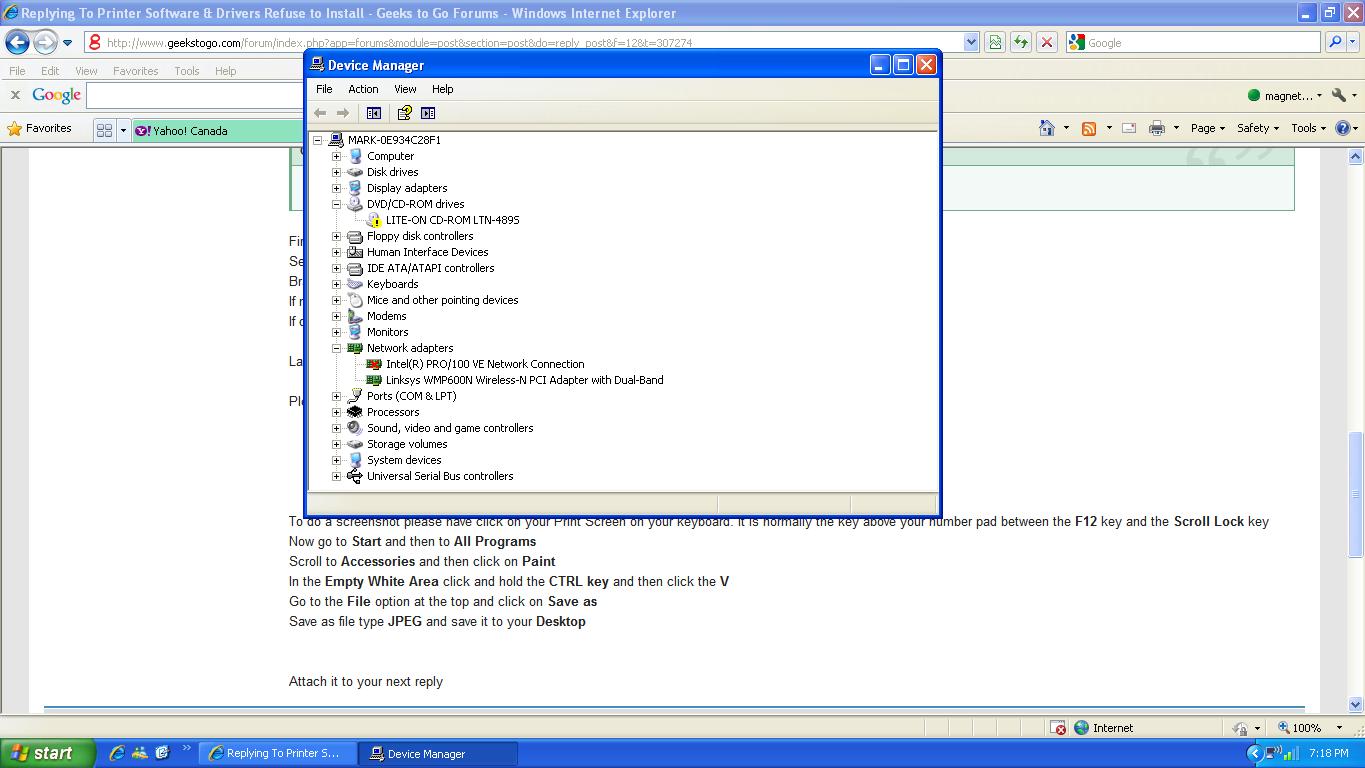Click the Internet Explorer quick launch icon
Viewport: 1365px width, 768px height.
[117, 753]
